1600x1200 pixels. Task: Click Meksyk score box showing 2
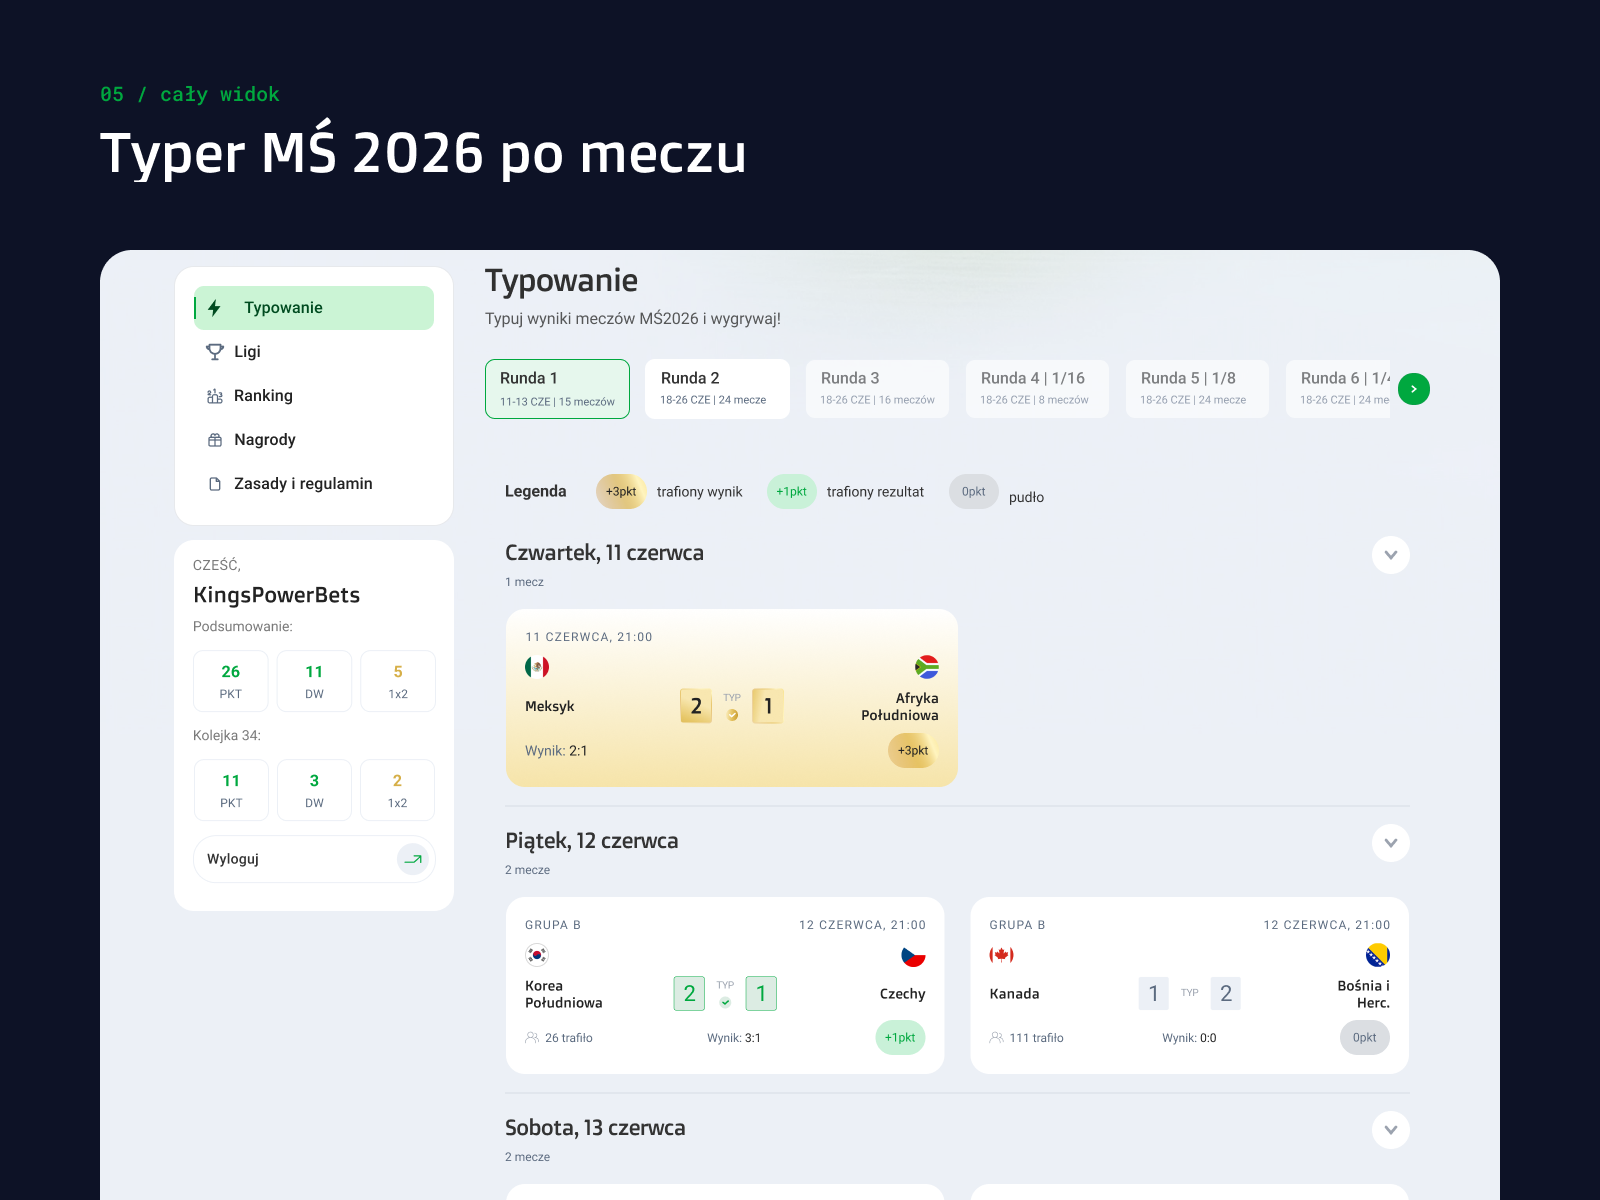coord(696,706)
